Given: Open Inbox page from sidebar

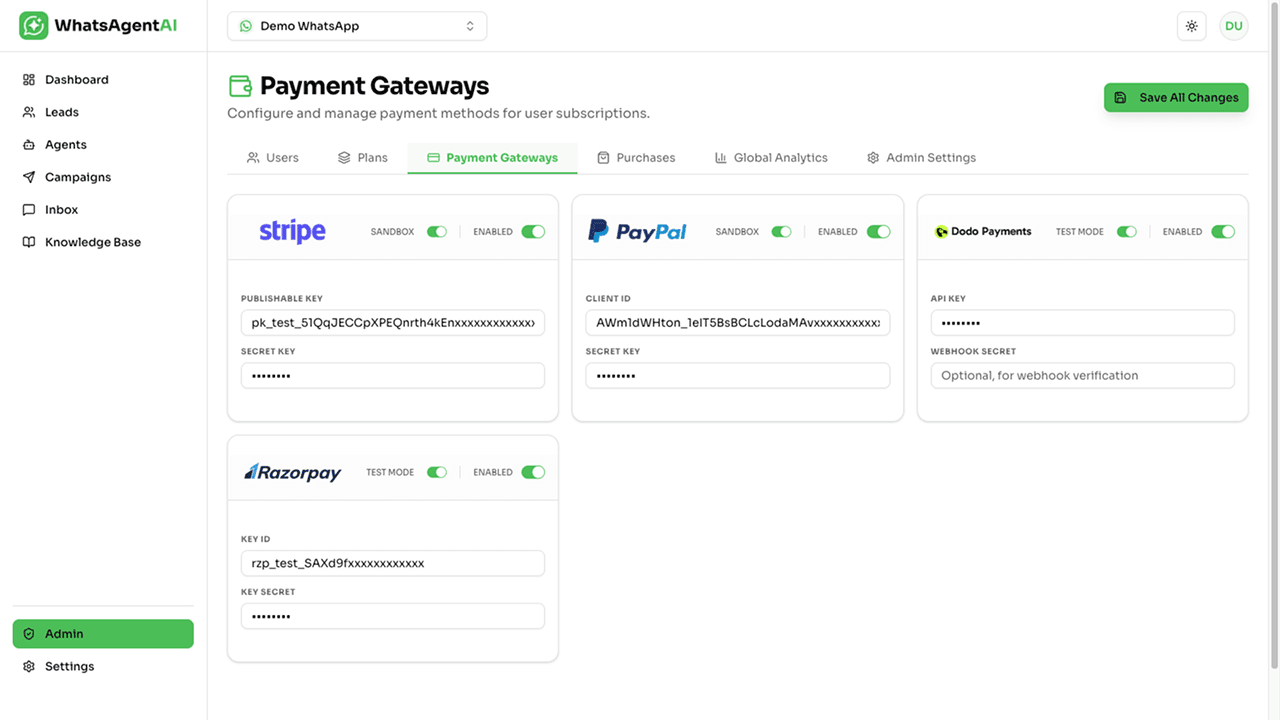Looking at the screenshot, I should pos(103,210).
